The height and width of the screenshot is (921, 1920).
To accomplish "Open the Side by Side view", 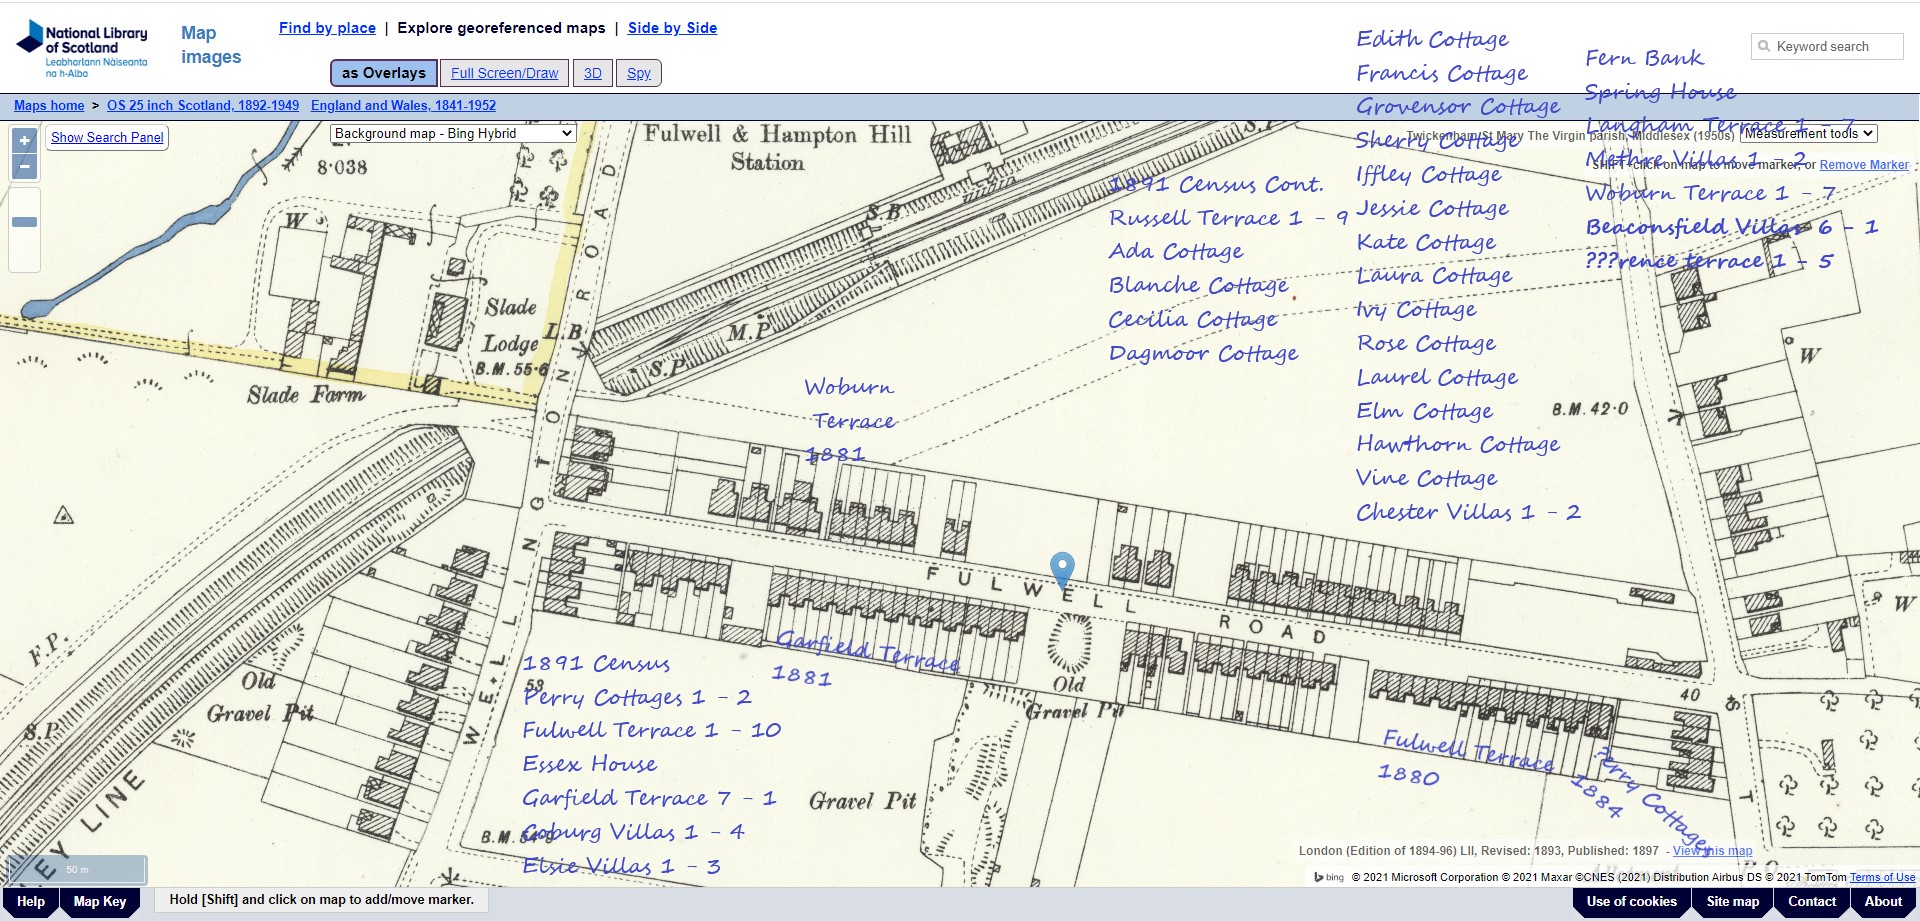I will 672,28.
